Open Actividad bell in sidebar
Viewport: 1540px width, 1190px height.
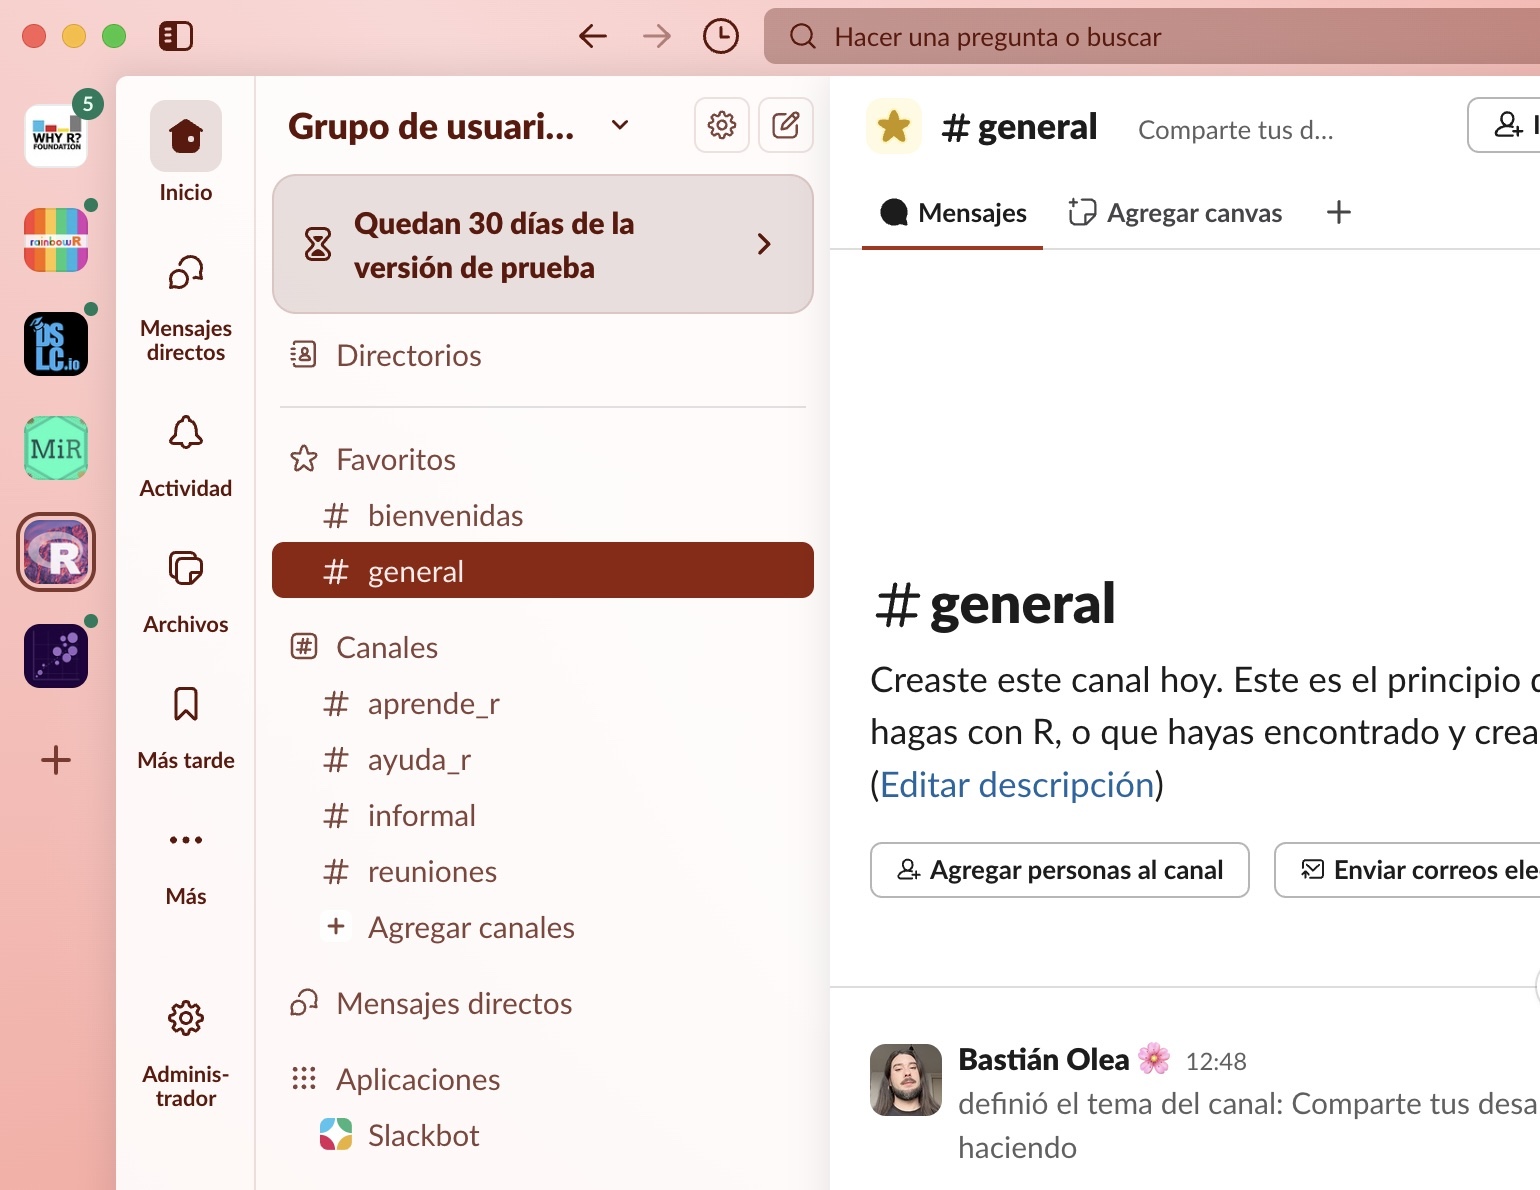(x=186, y=434)
